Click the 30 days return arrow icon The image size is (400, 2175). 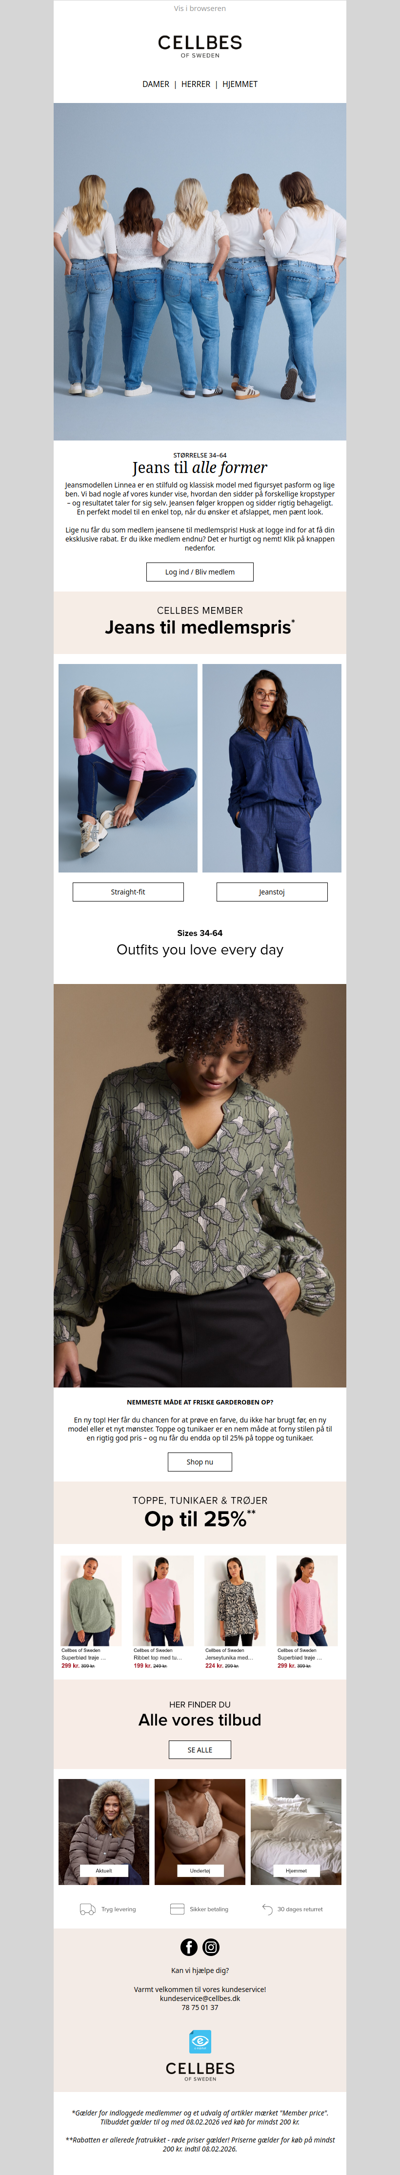pyautogui.click(x=267, y=1909)
